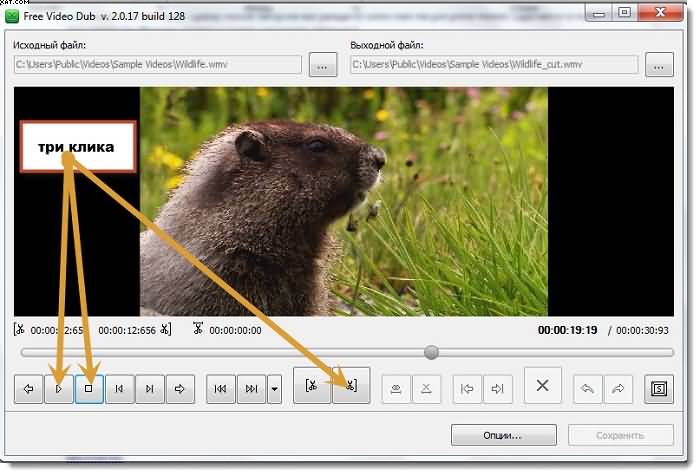
Task: Set selection start with scissors button
Action: pyautogui.click(x=312, y=385)
